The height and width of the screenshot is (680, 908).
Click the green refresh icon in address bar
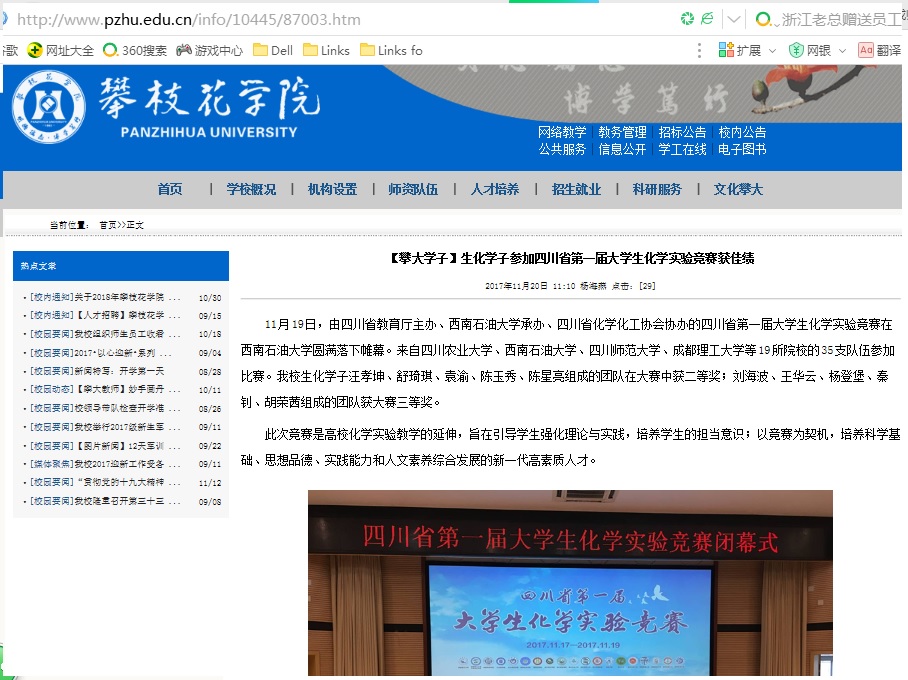coord(687,19)
